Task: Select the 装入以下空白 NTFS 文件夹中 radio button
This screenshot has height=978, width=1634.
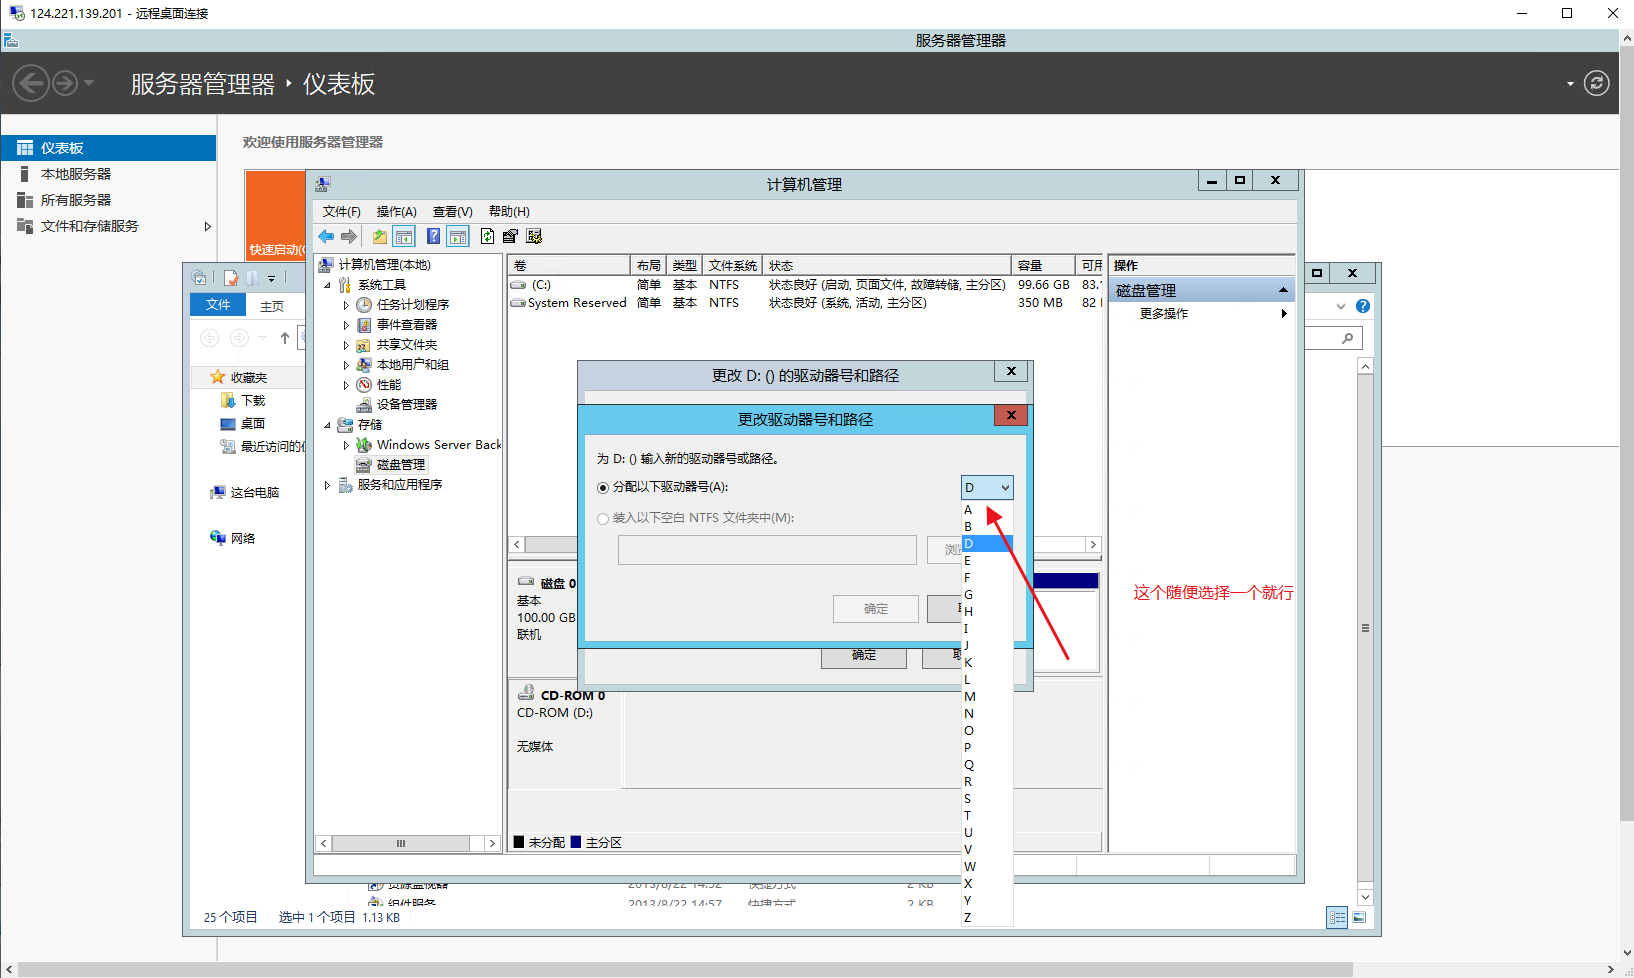Action: coord(603,519)
